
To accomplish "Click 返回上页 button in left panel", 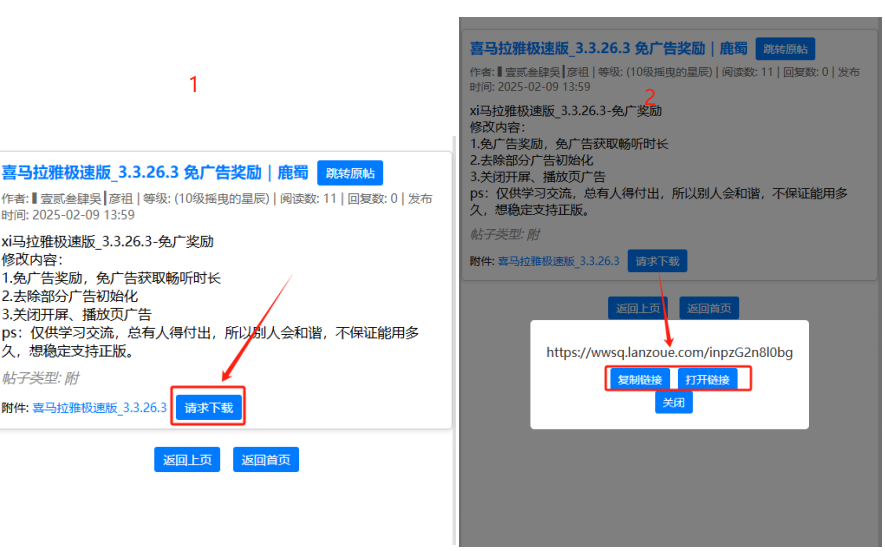I will (x=187, y=460).
